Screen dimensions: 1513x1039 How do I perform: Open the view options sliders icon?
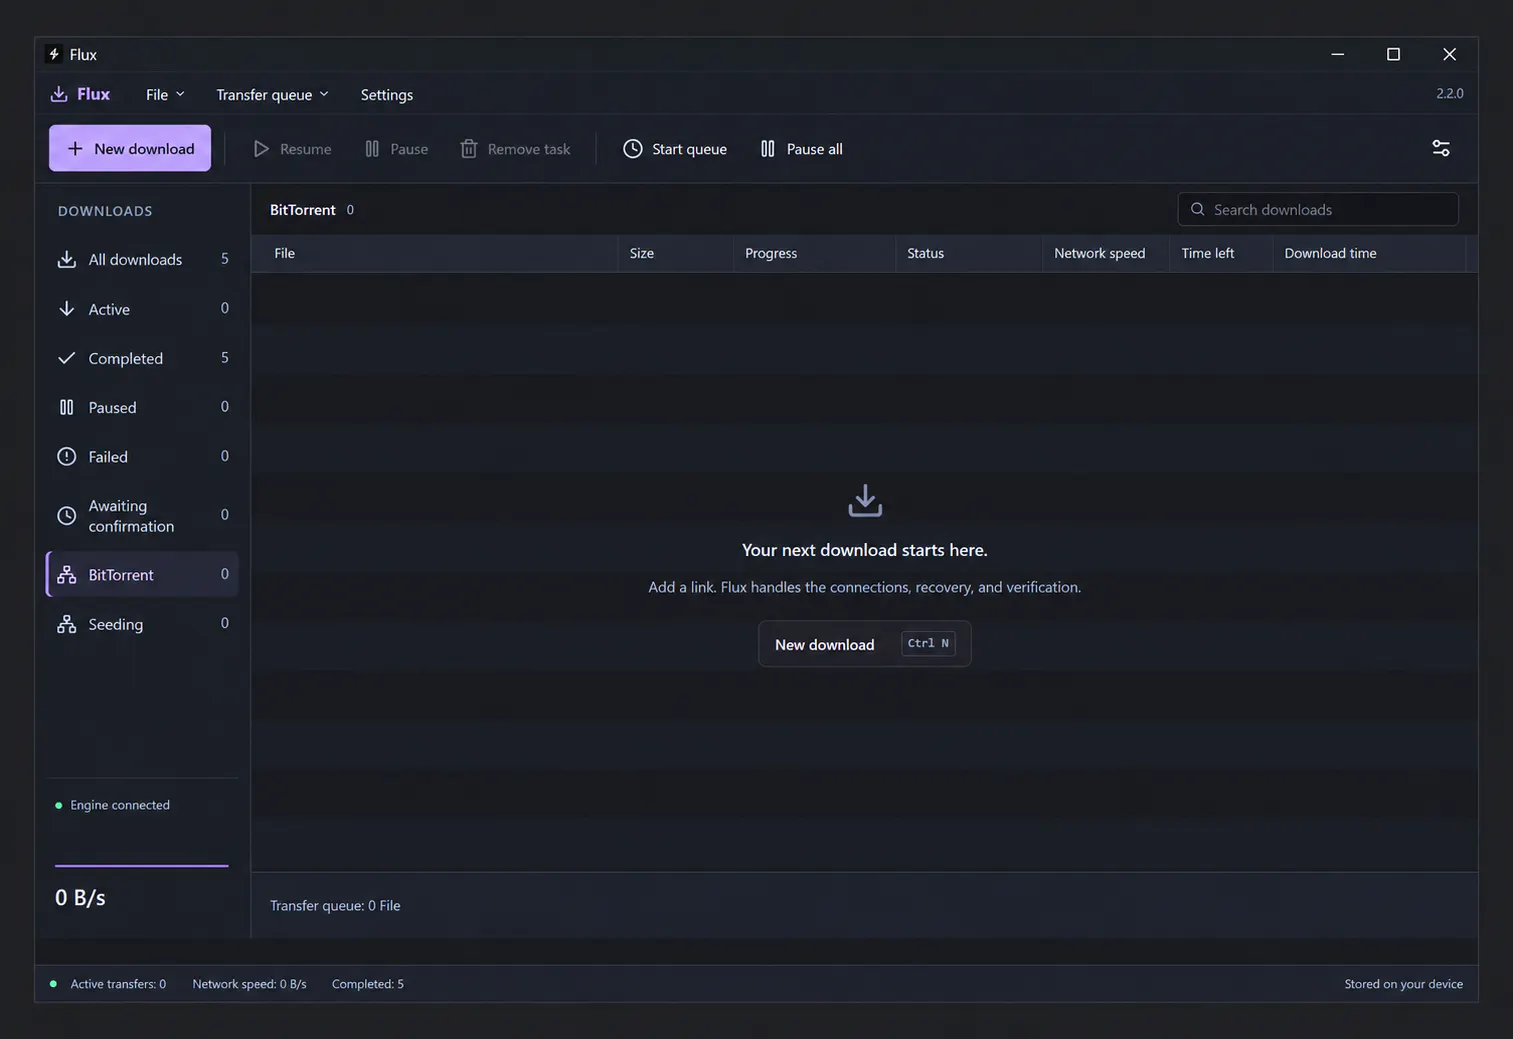[x=1441, y=148]
